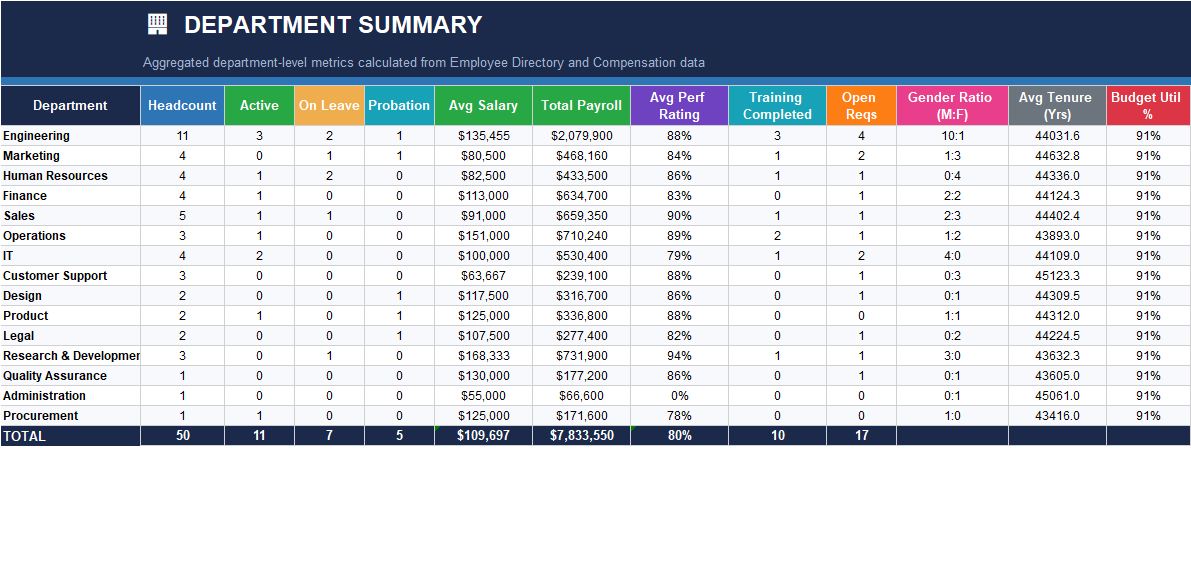Select the Operations department cell
Image resolution: width=1191 pixels, height=566 pixels.
click(71, 236)
